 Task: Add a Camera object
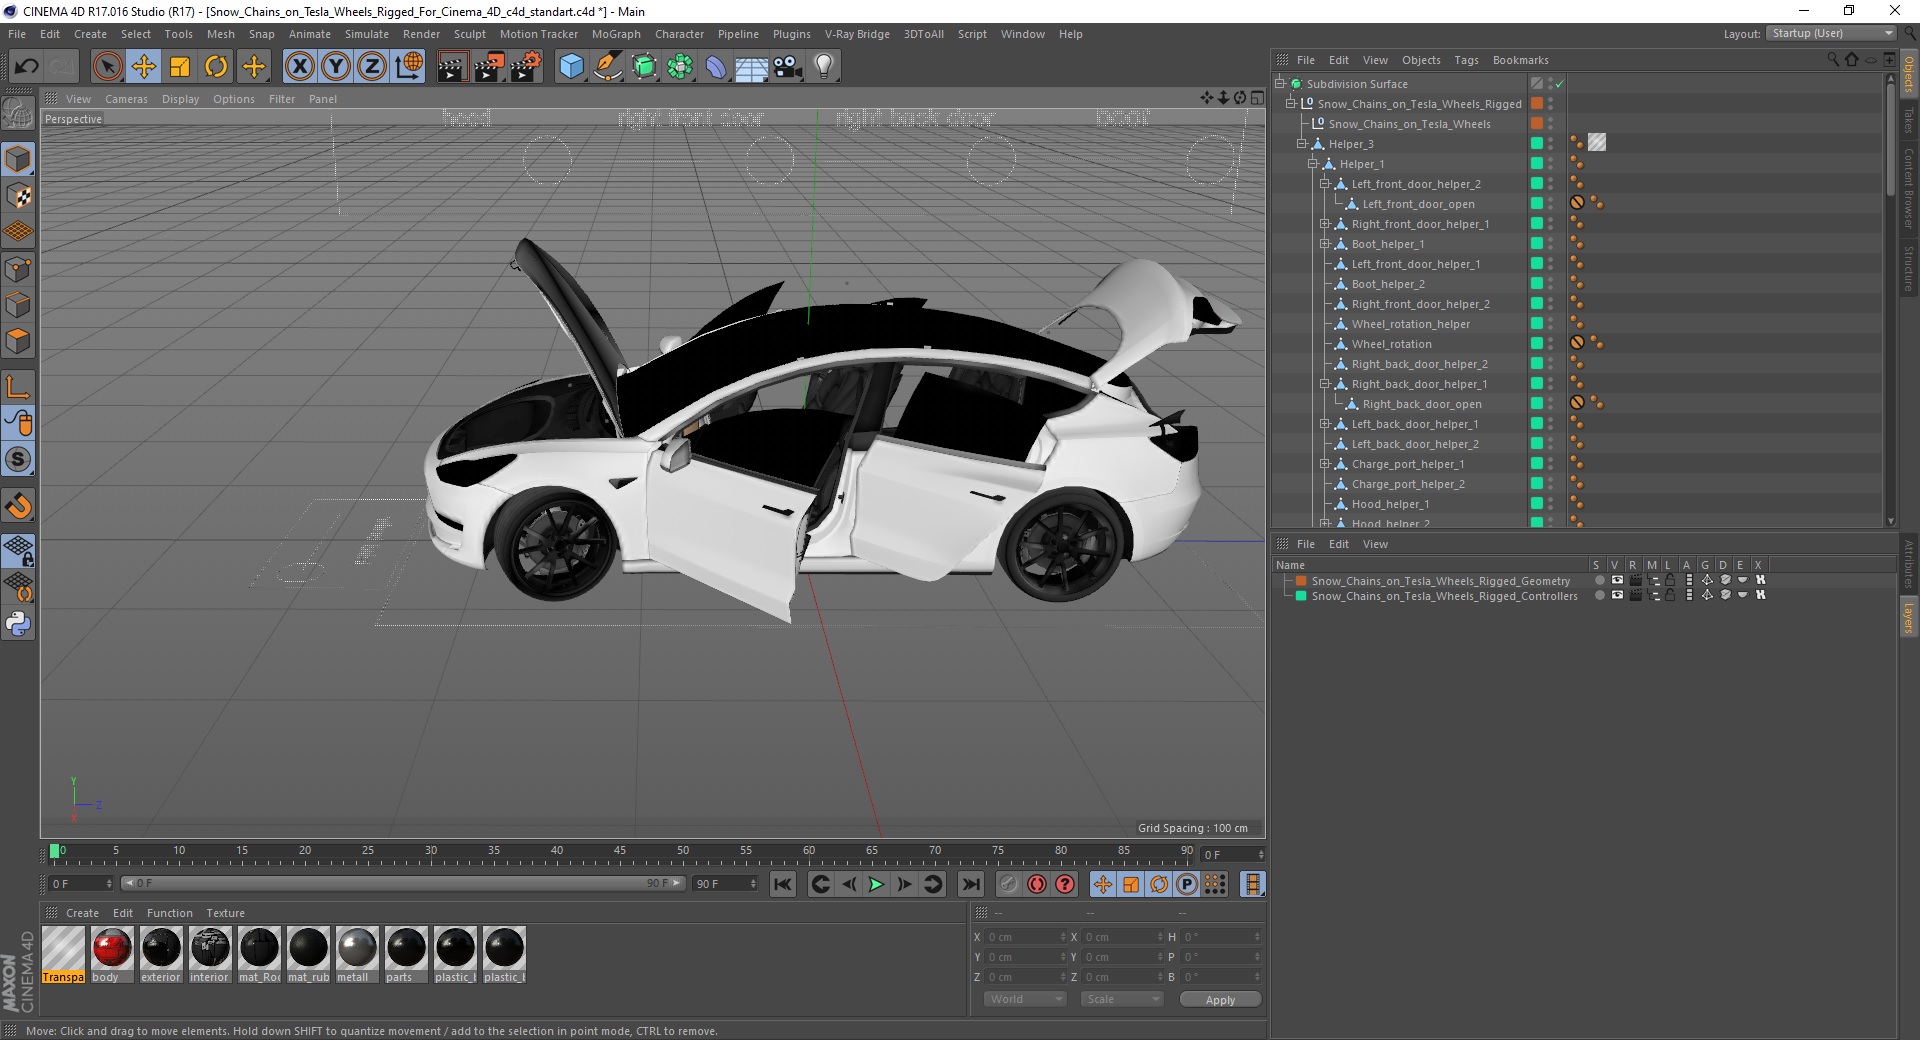point(788,67)
